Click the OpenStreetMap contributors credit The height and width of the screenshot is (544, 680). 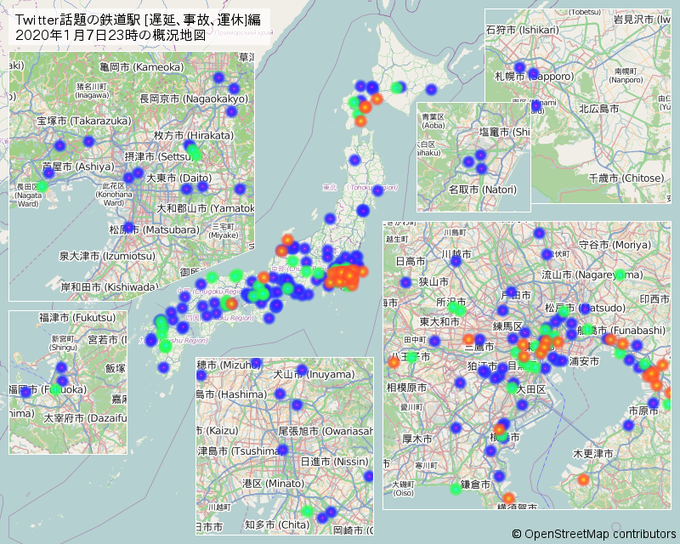(594, 534)
